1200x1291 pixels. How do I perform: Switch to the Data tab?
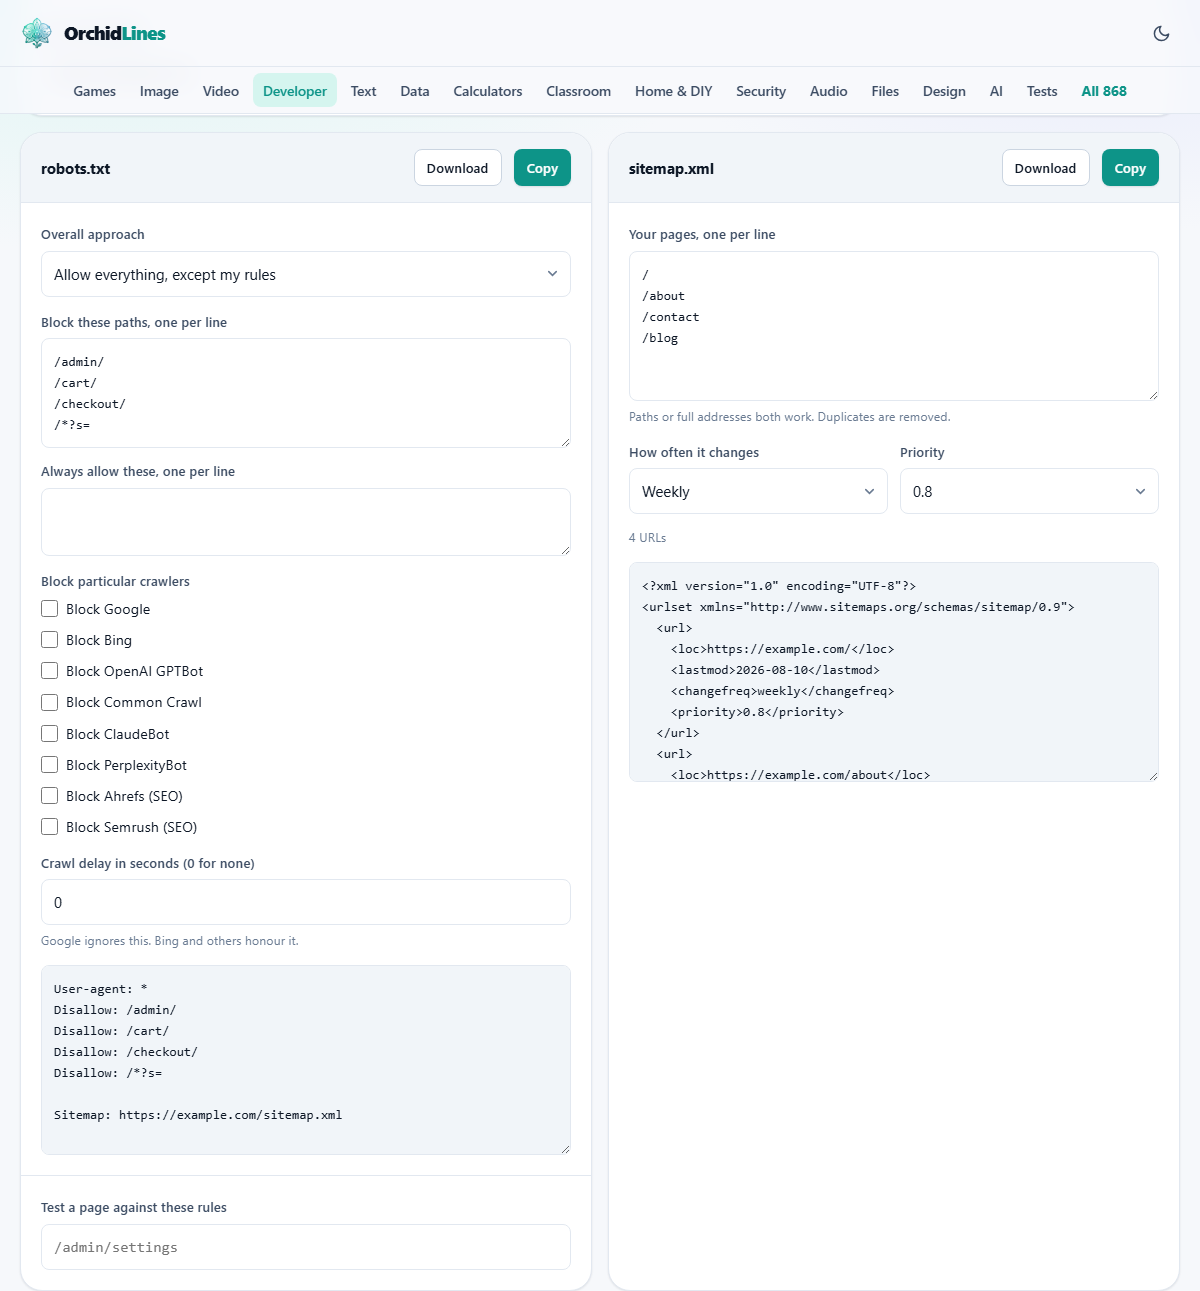pos(415,91)
